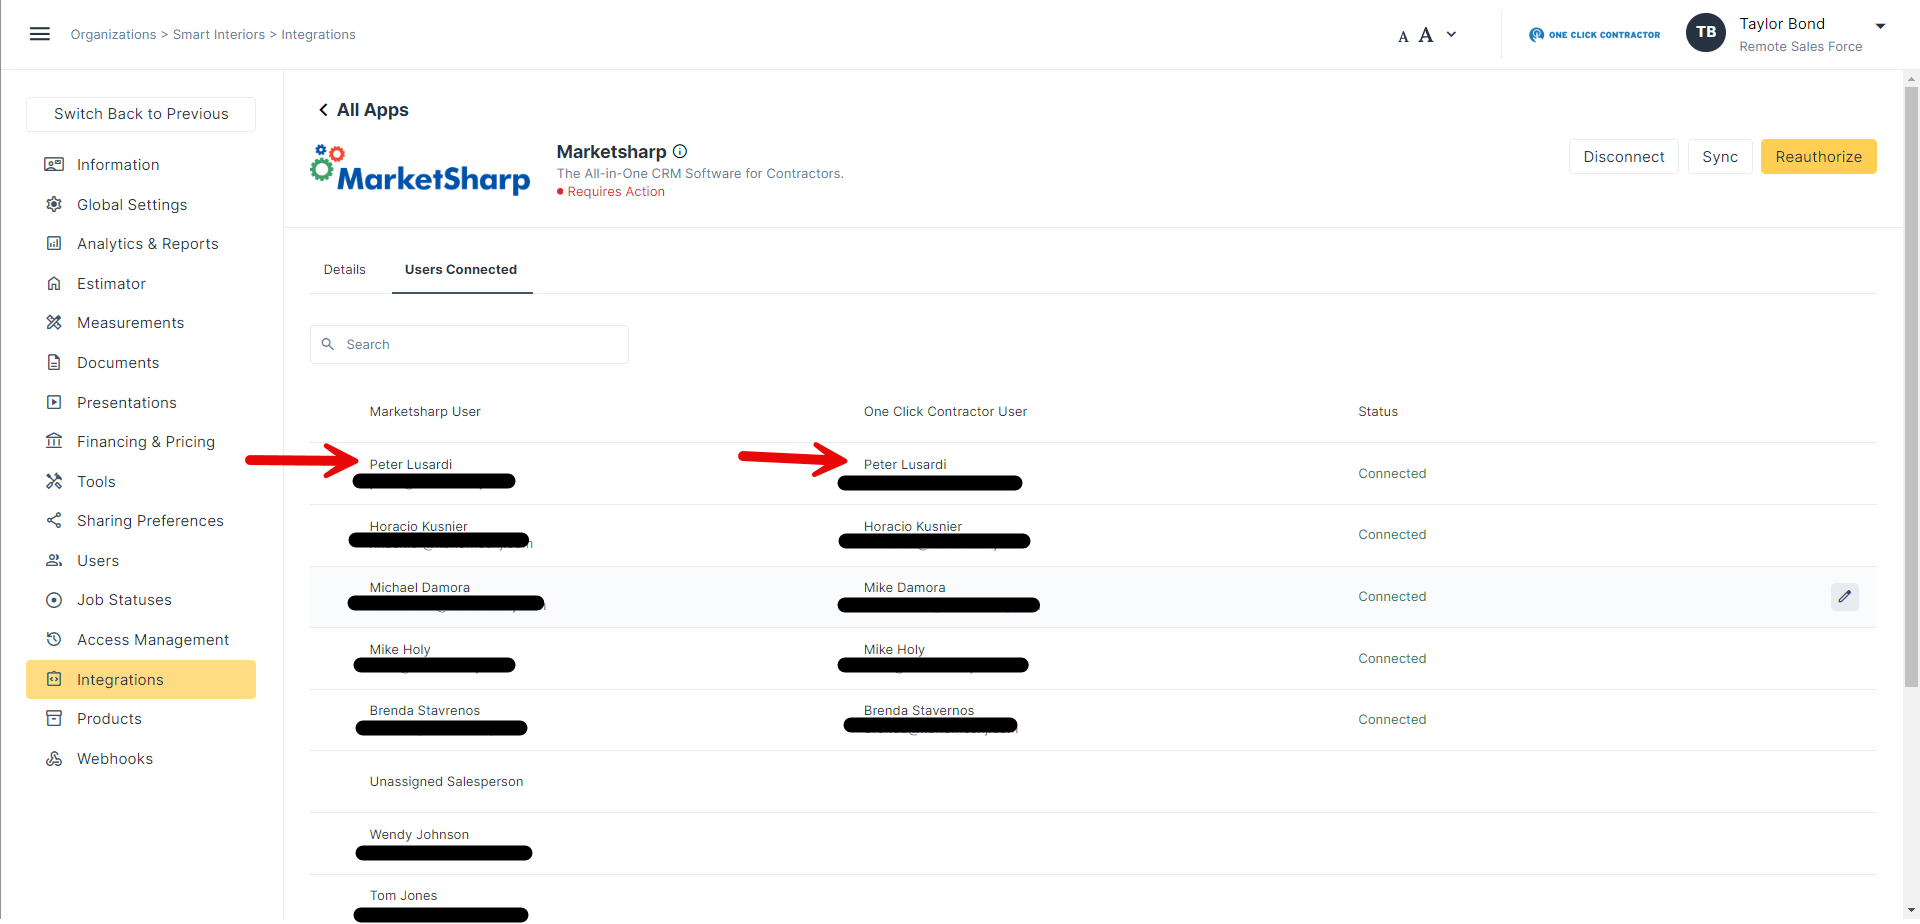Screen dimensions: 1920x924
Task: Edit the Michael Damora row with pencil icon
Action: coord(1845,596)
